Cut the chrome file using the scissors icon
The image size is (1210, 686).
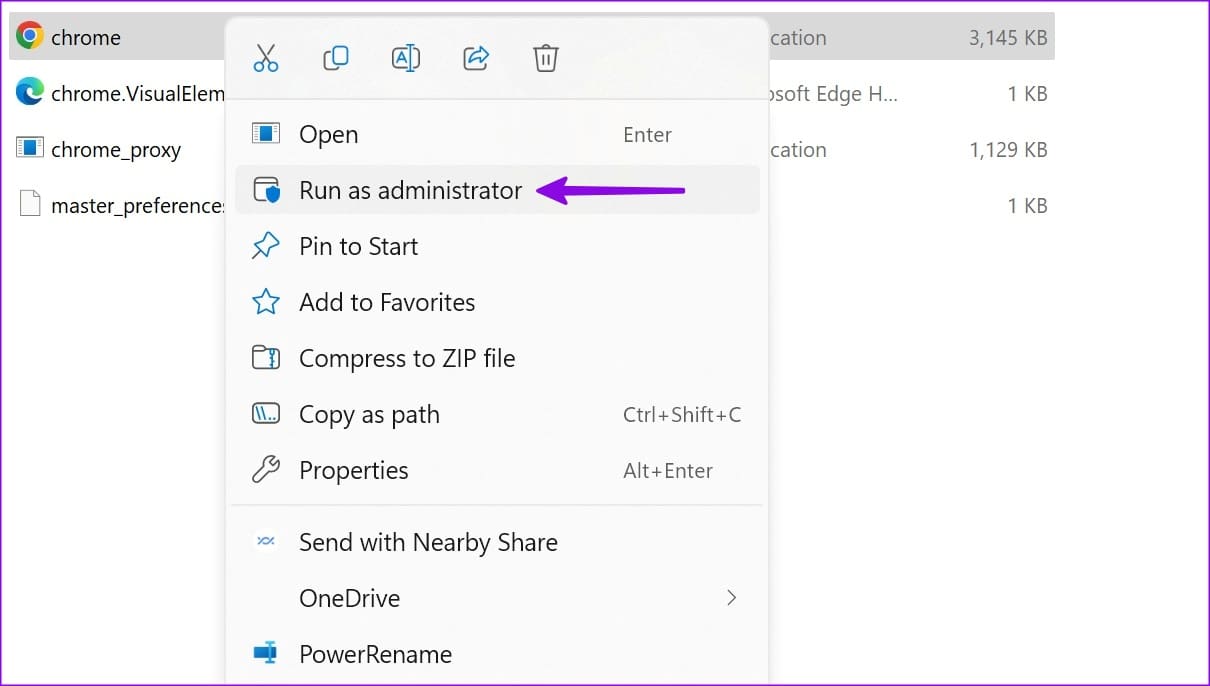click(266, 58)
